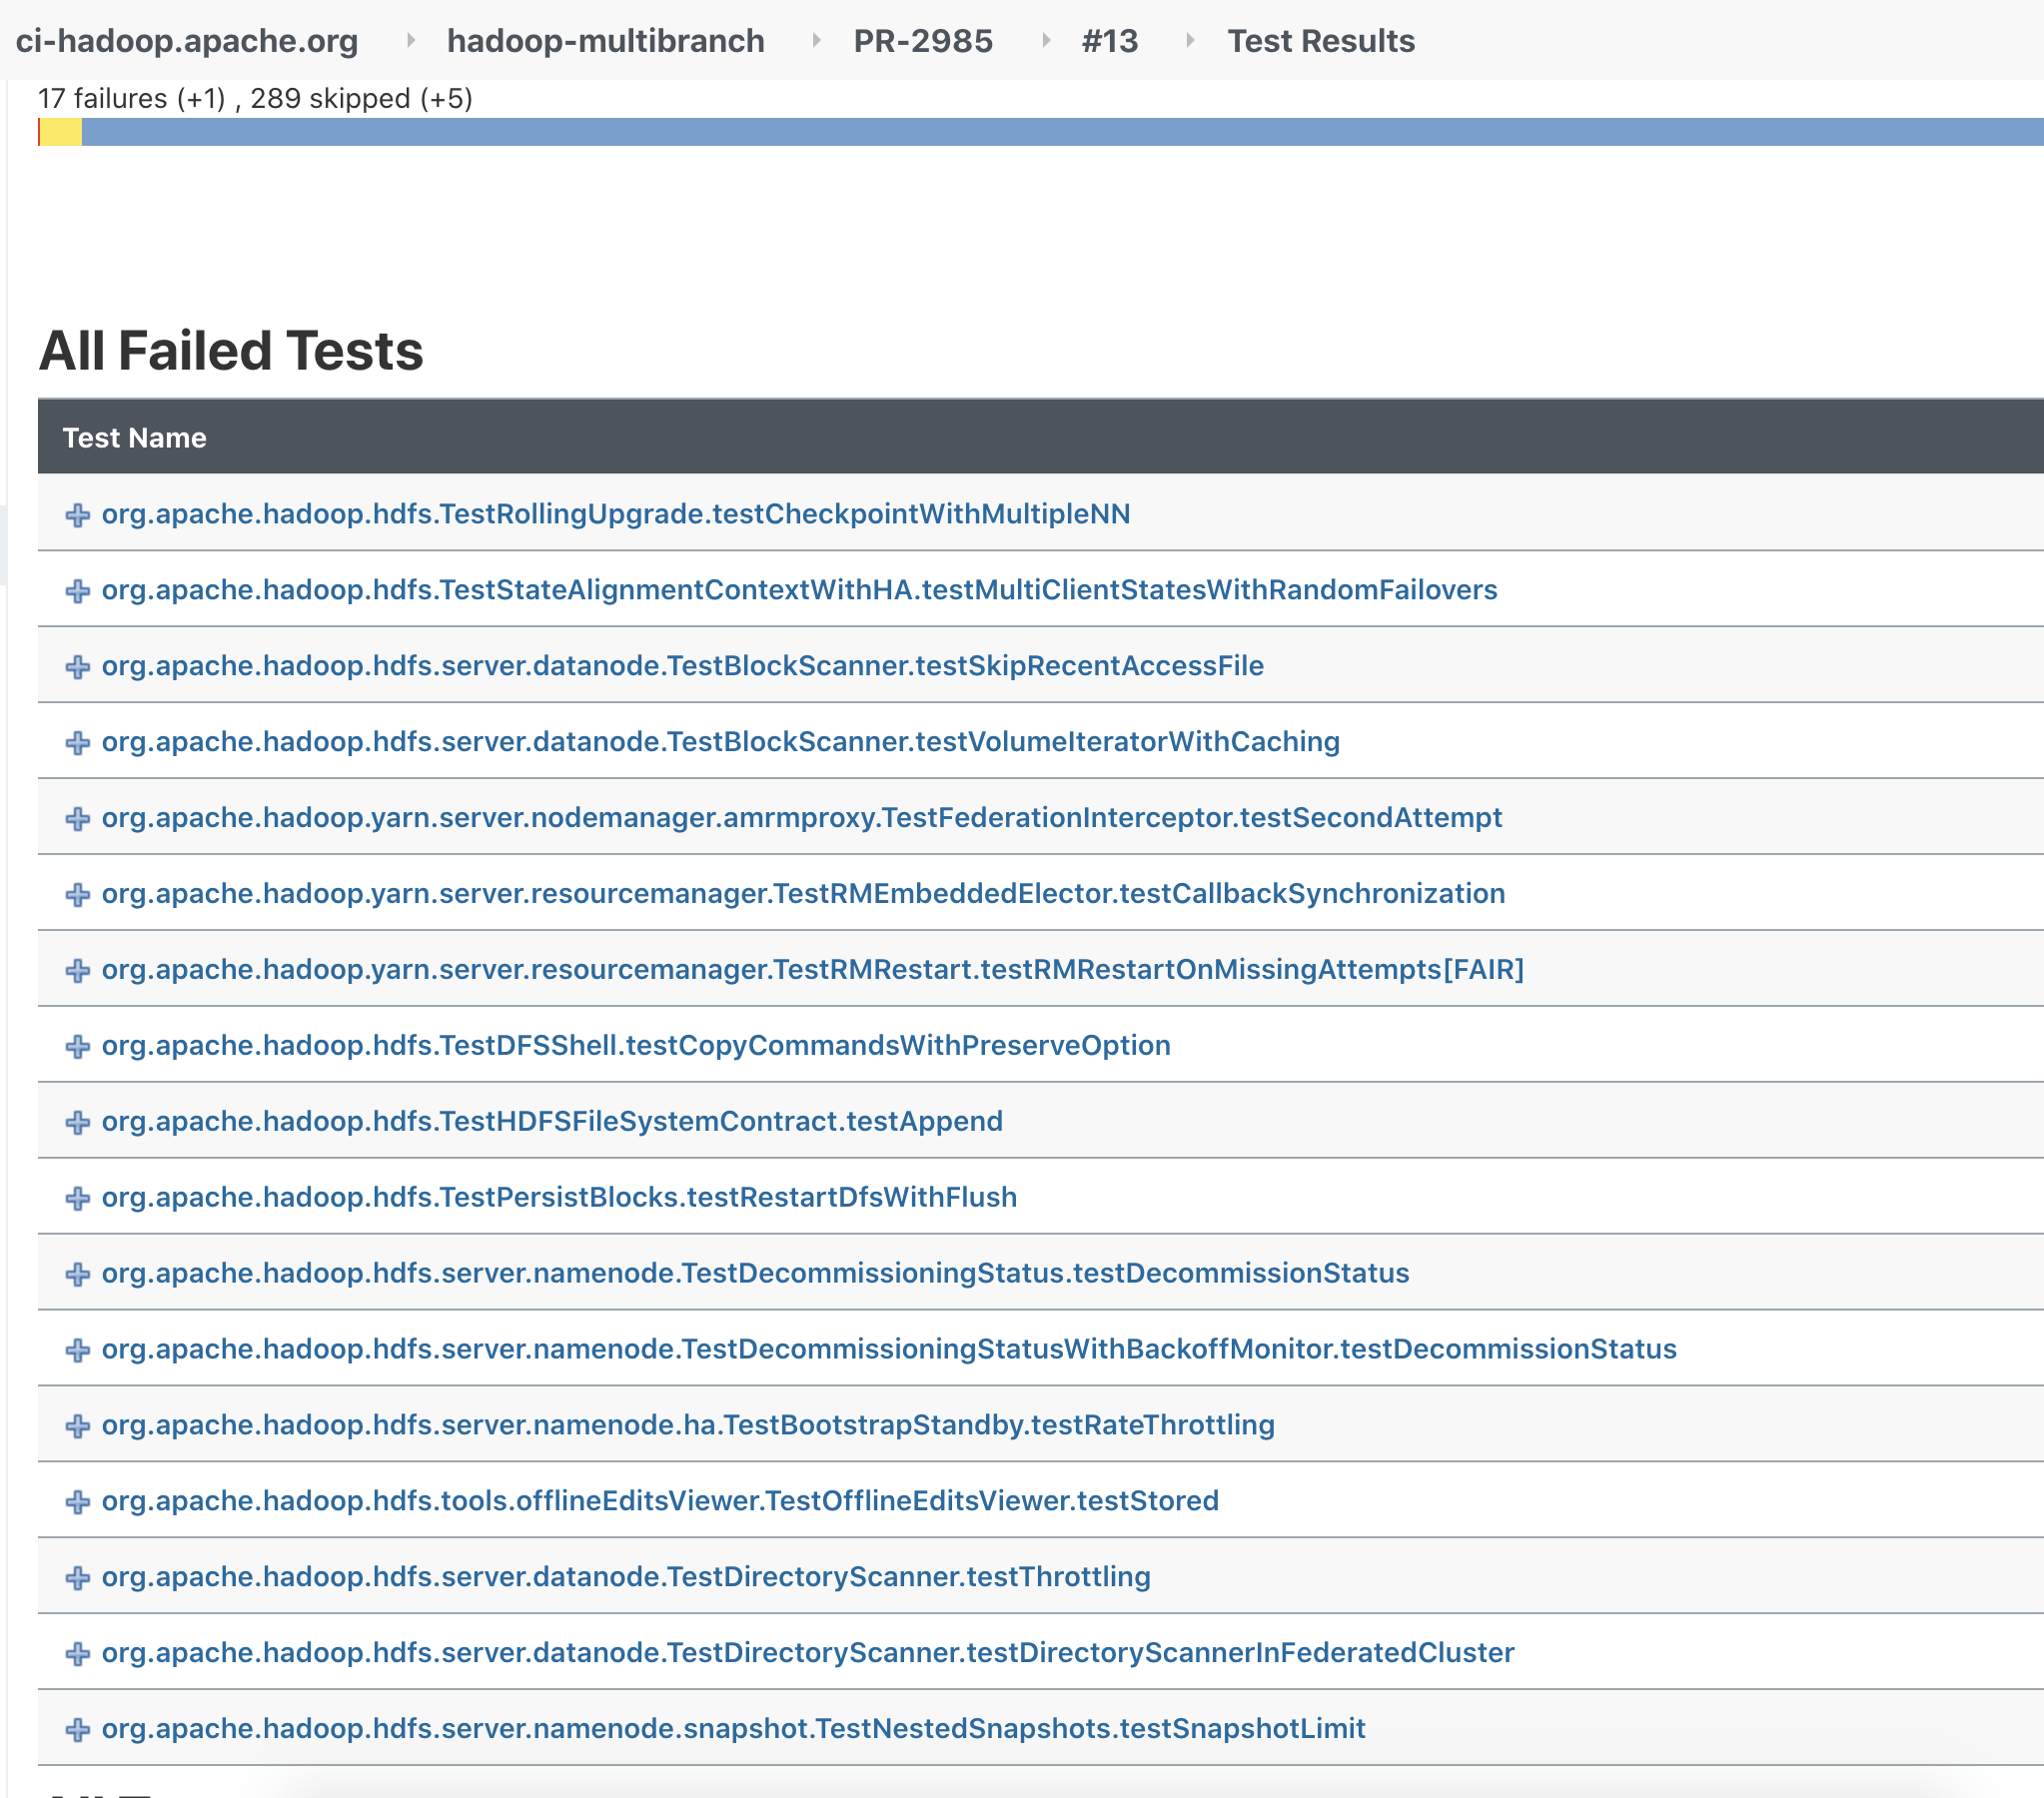
Task: Click the Test Name column header
Action: tap(134, 438)
